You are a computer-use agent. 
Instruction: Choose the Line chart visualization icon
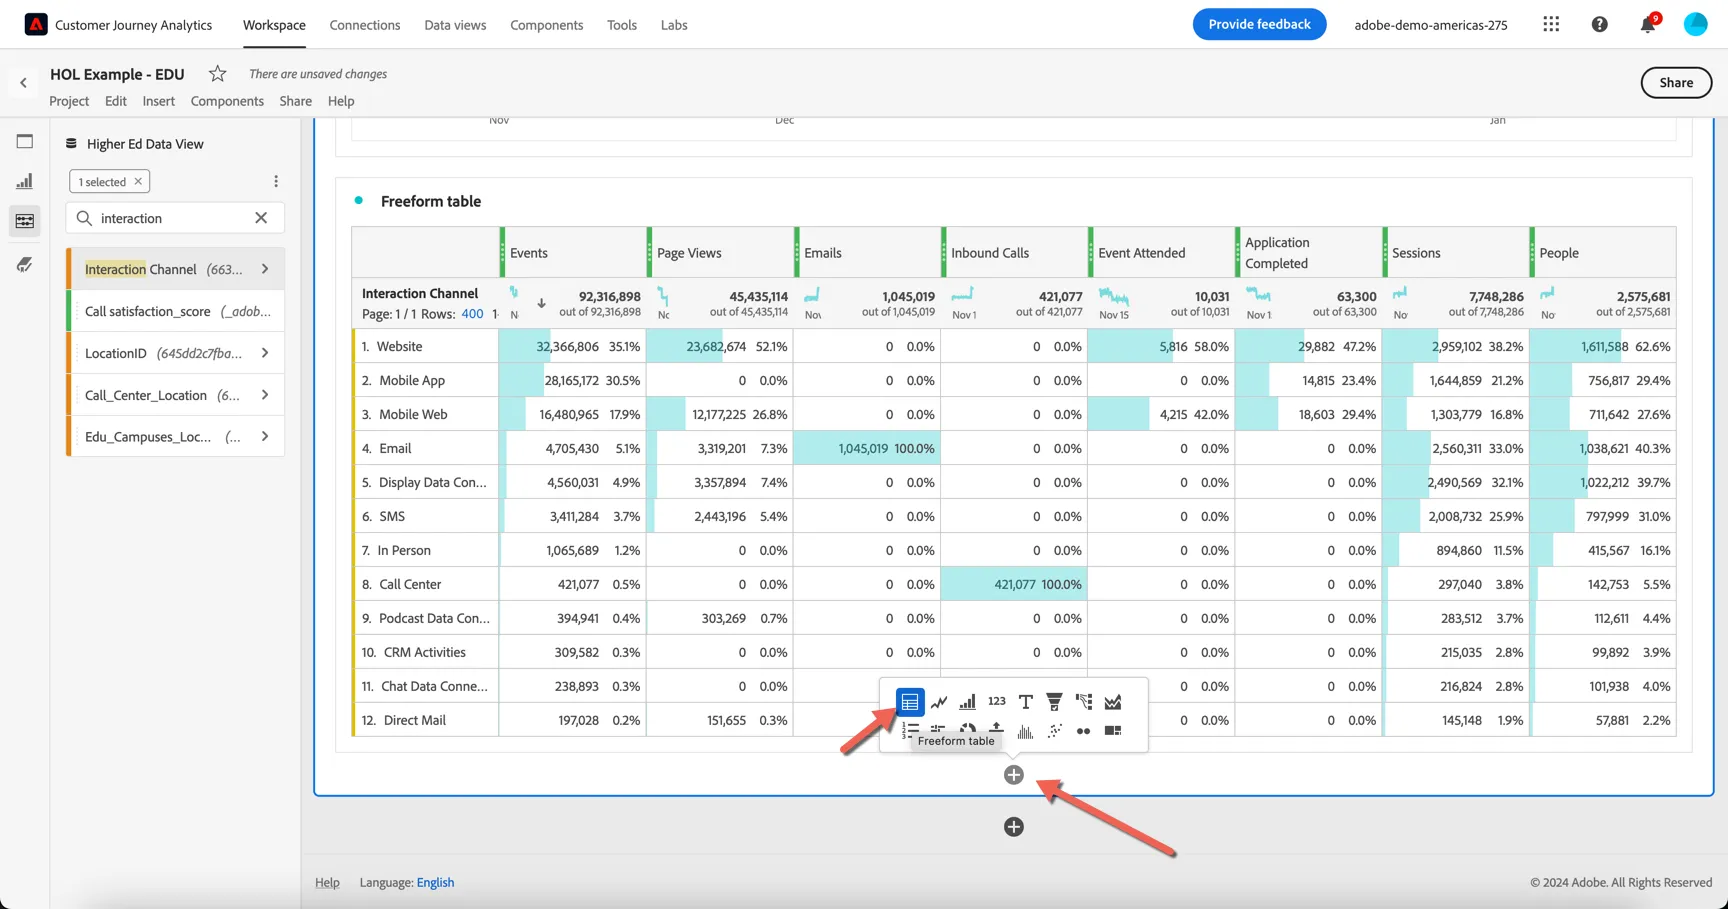pyautogui.click(x=938, y=702)
